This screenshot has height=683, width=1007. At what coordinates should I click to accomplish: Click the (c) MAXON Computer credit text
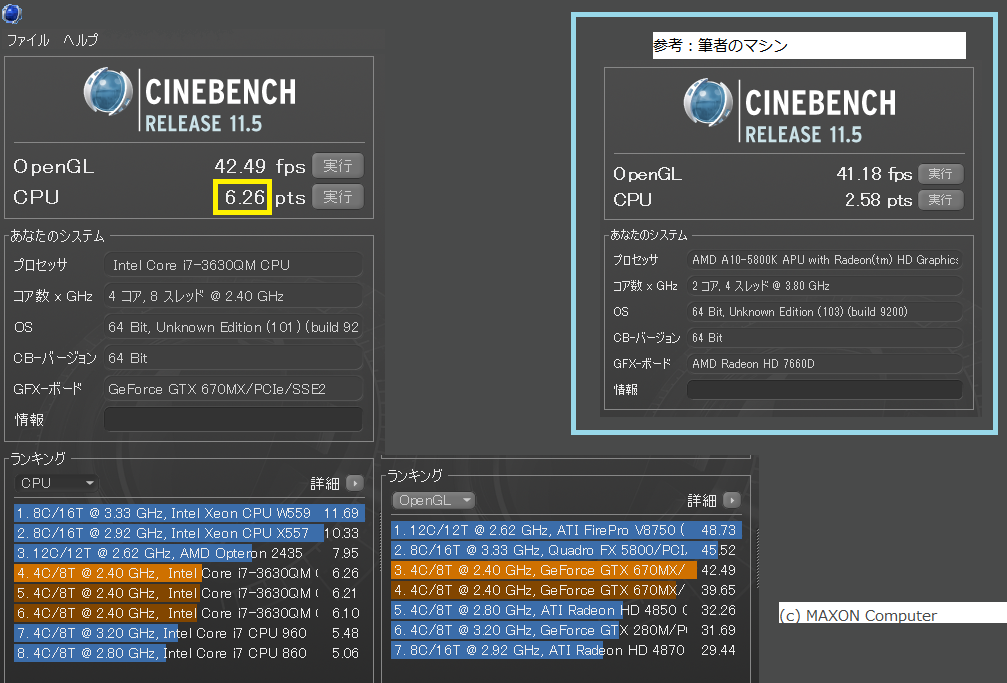point(858,615)
